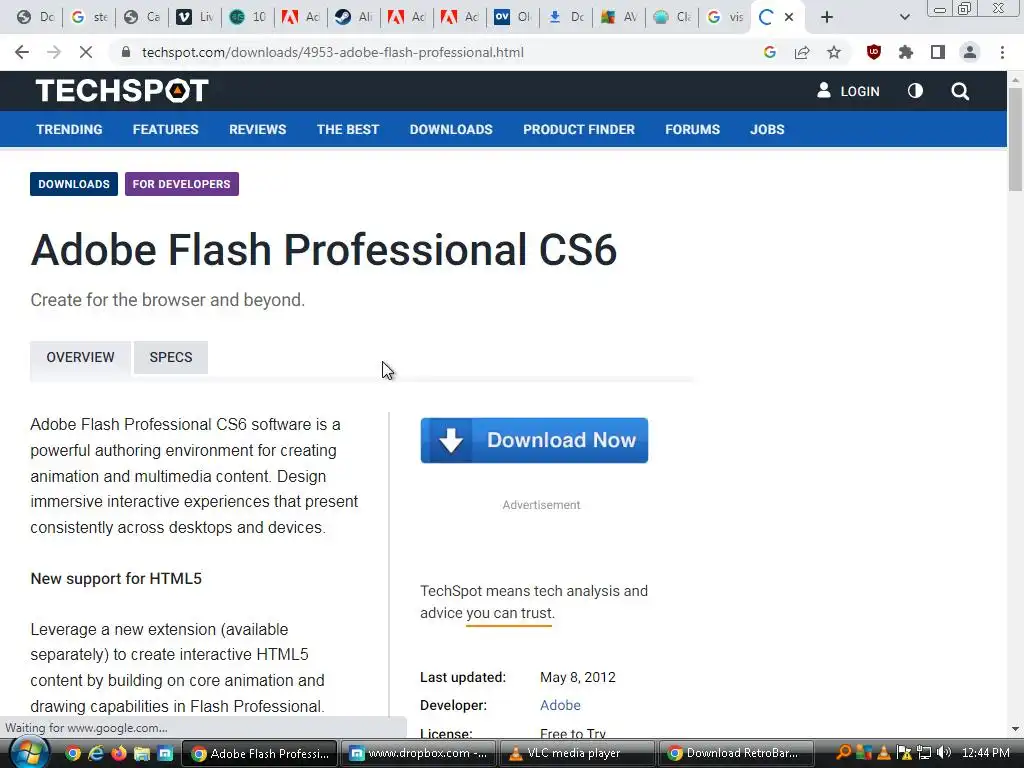Image resolution: width=1024 pixels, height=768 pixels.
Task: Click the Google icon in the address bar
Action: pyautogui.click(x=770, y=52)
